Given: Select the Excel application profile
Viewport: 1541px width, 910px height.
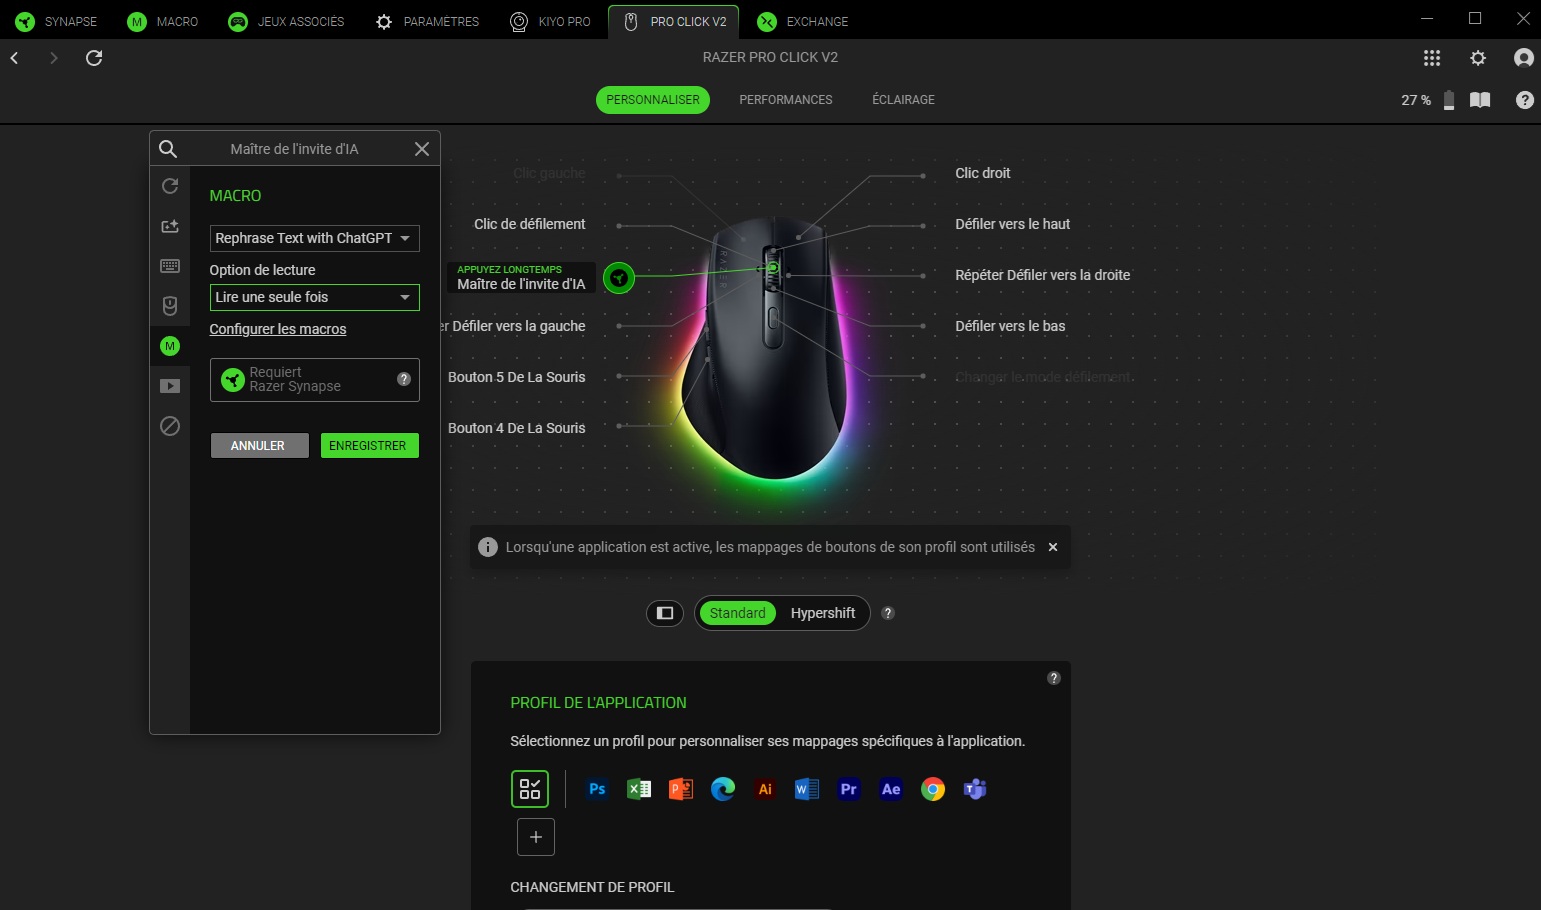Looking at the screenshot, I should click(639, 789).
